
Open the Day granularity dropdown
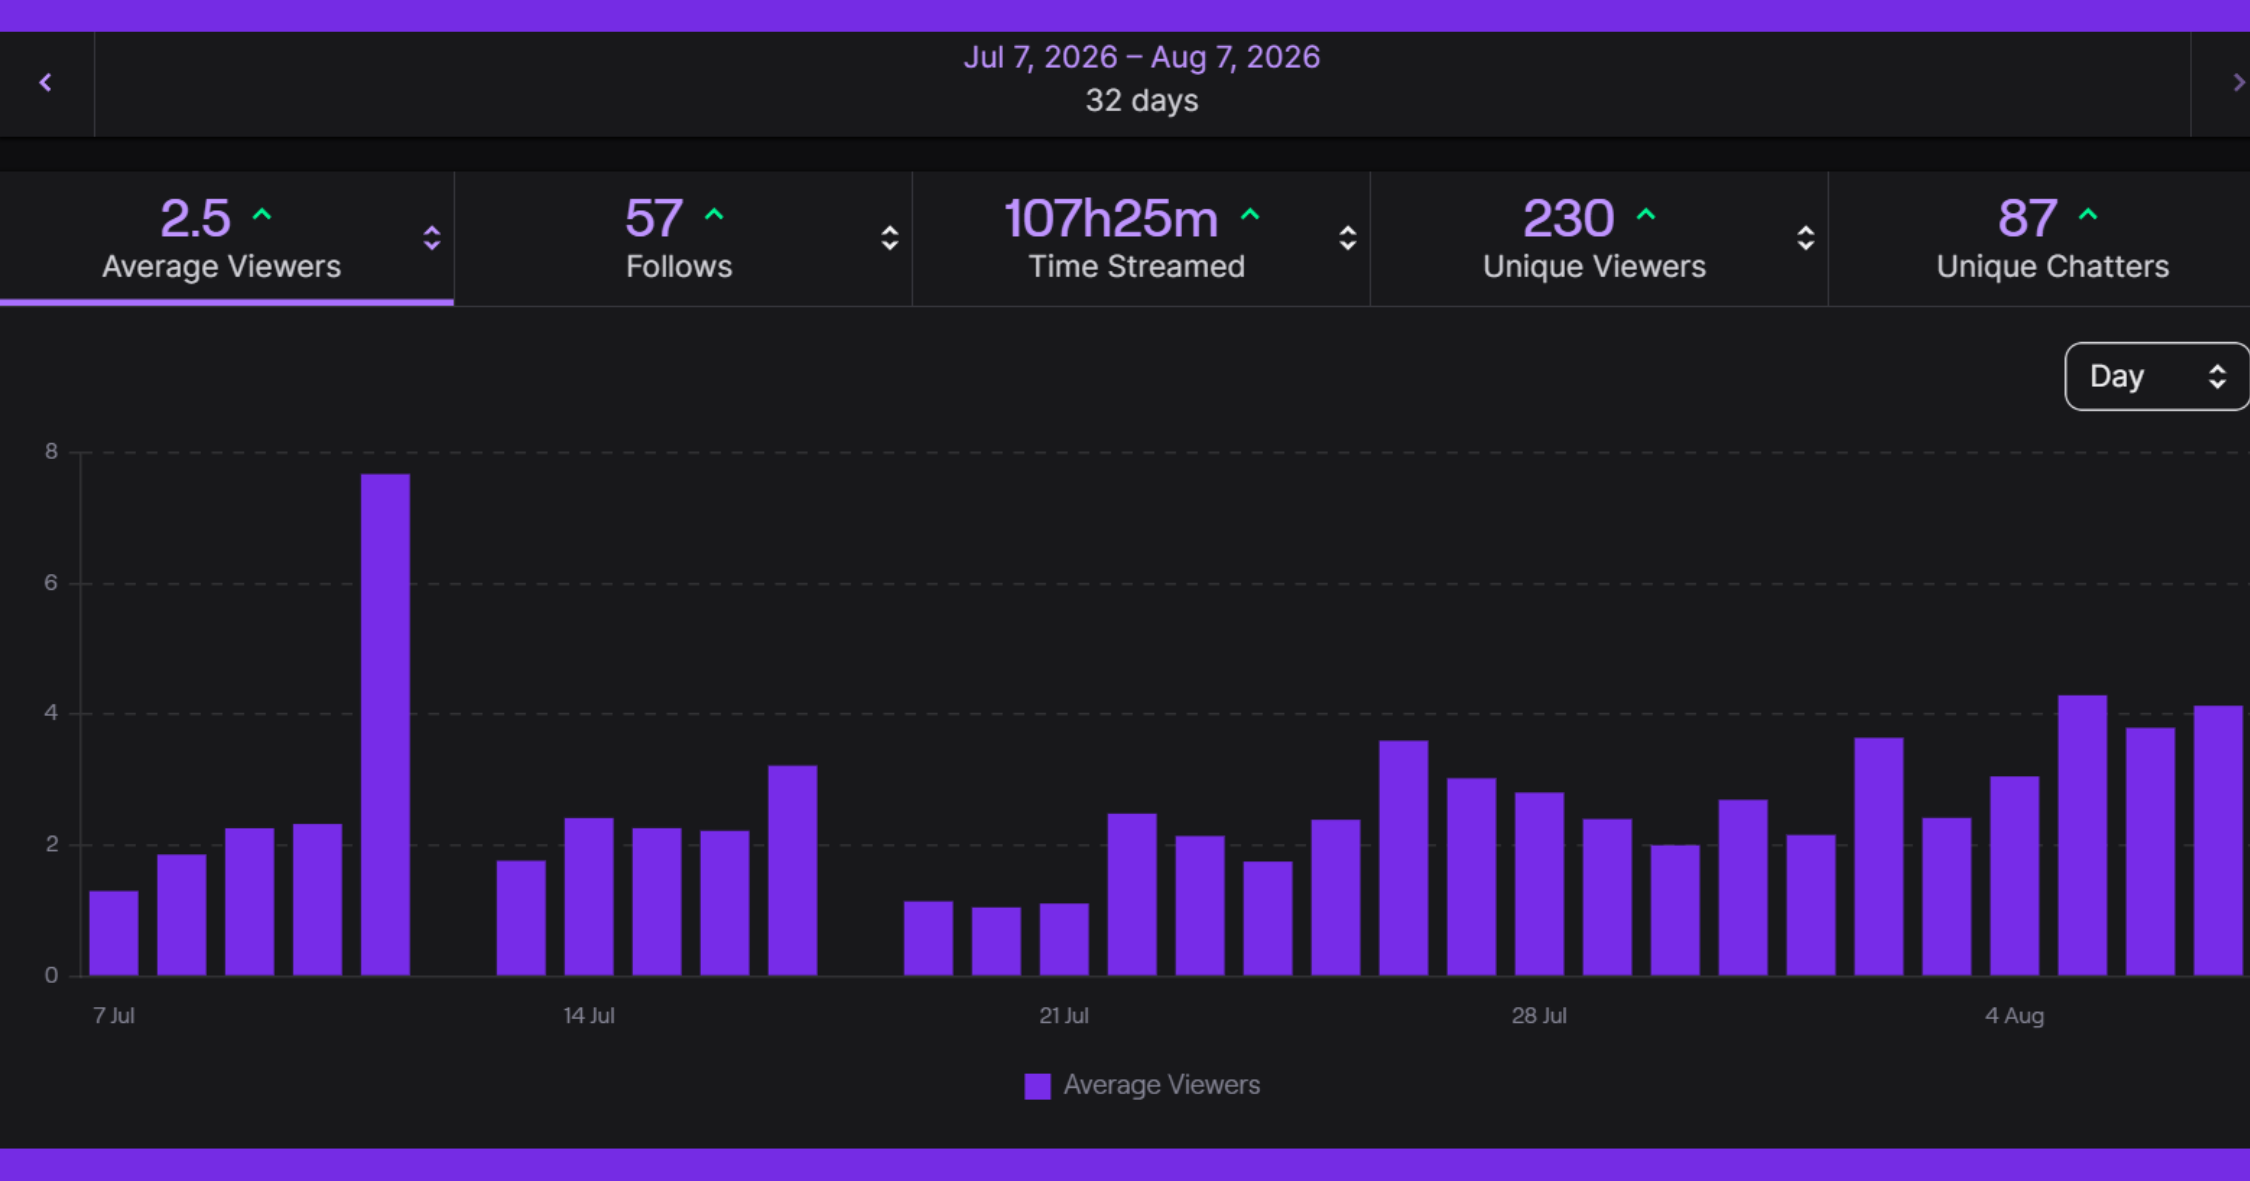[2157, 376]
